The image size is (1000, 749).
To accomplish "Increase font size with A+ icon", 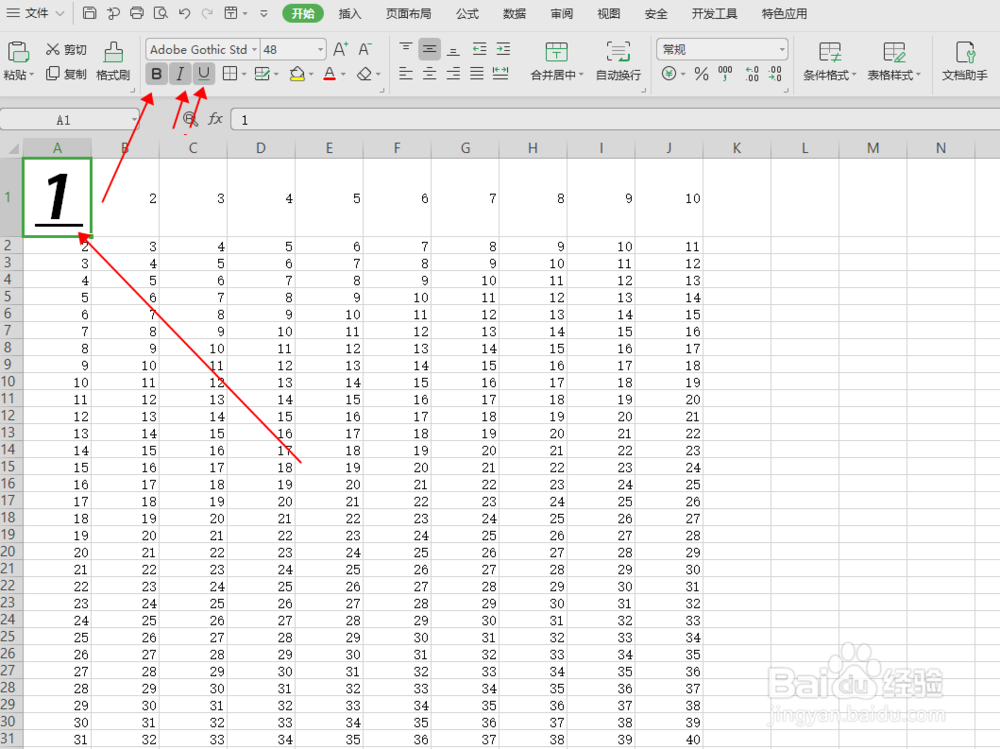I will point(341,49).
